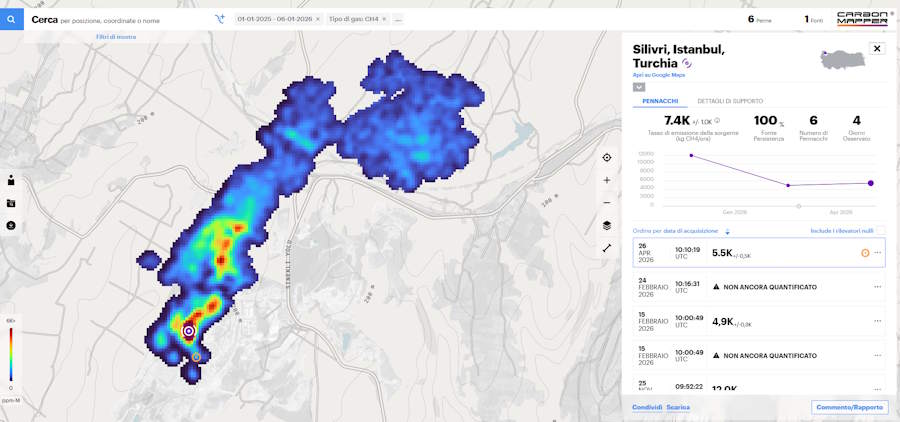This screenshot has height=422, width=900.
Task: Click the hollow marker on chart time axis
Action: pos(798,206)
